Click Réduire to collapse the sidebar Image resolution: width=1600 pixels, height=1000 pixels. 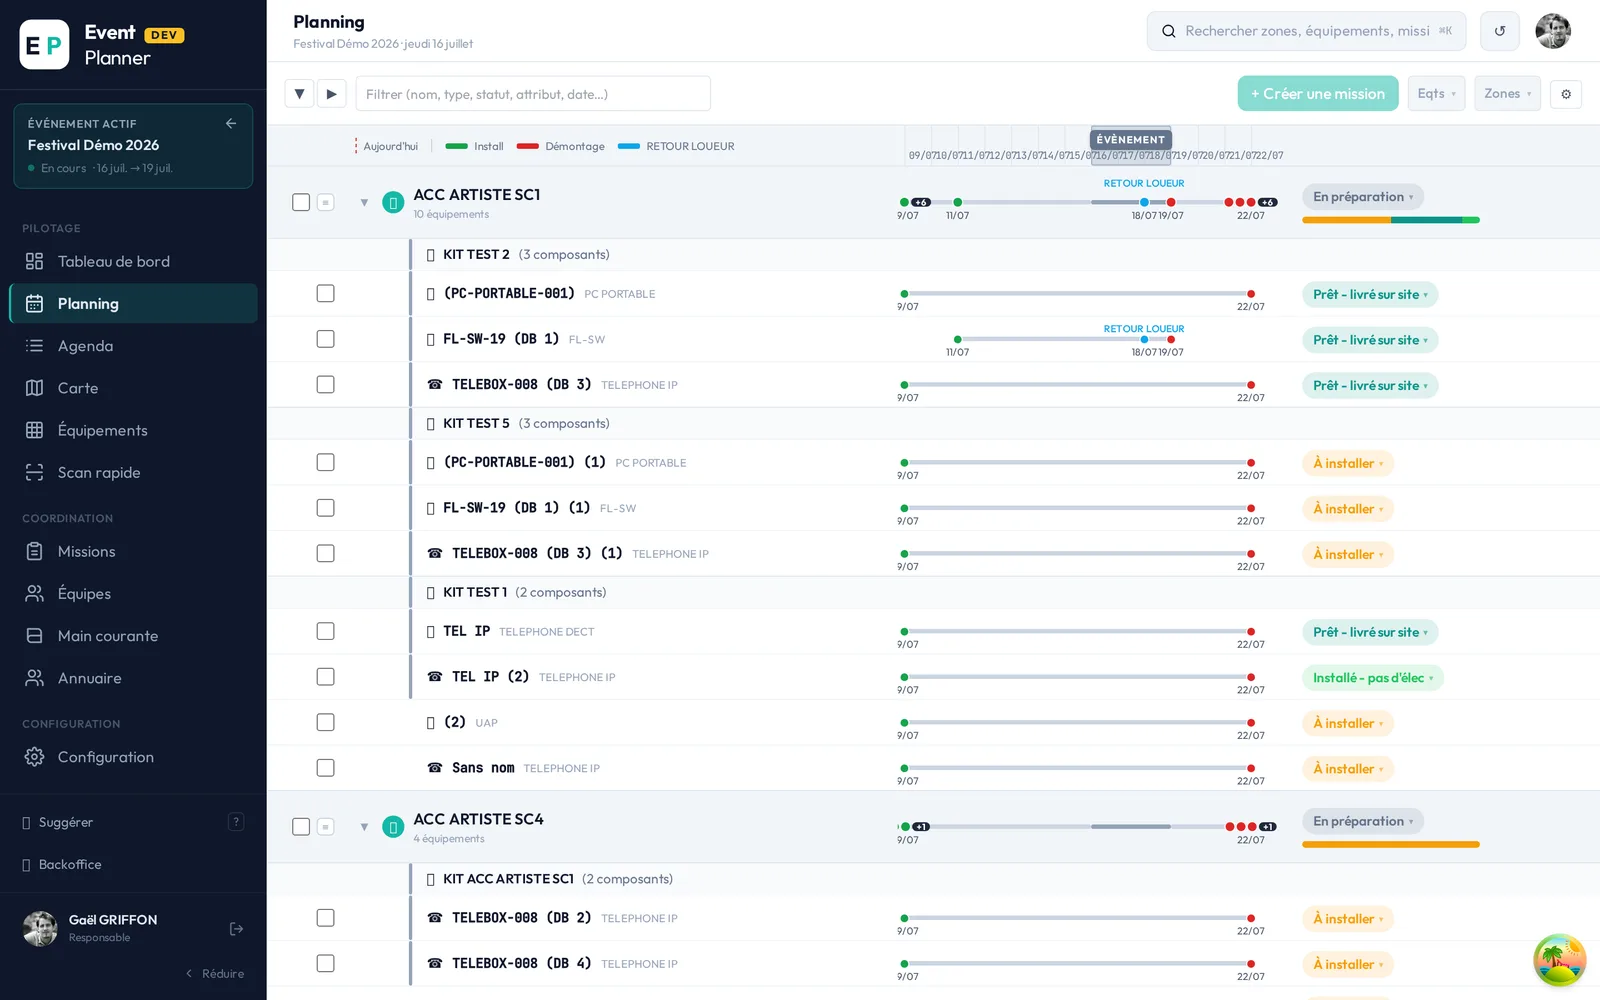coord(215,973)
